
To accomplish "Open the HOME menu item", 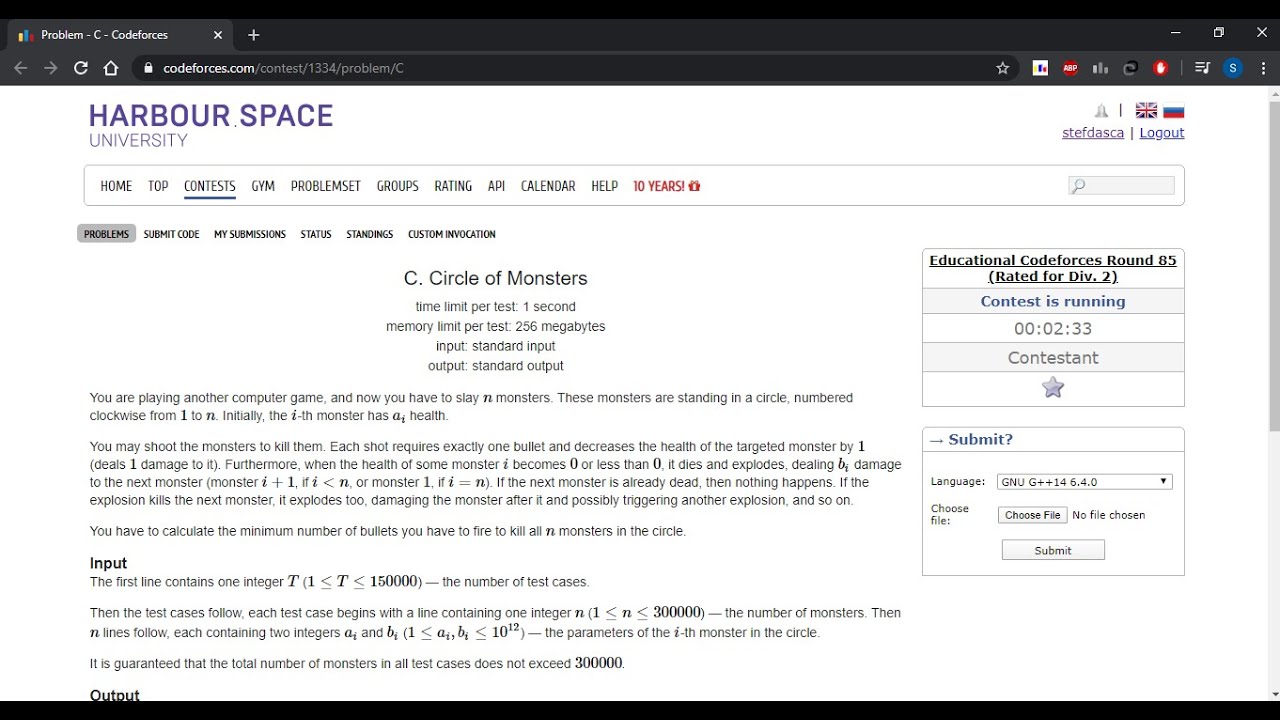I will coord(116,186).
